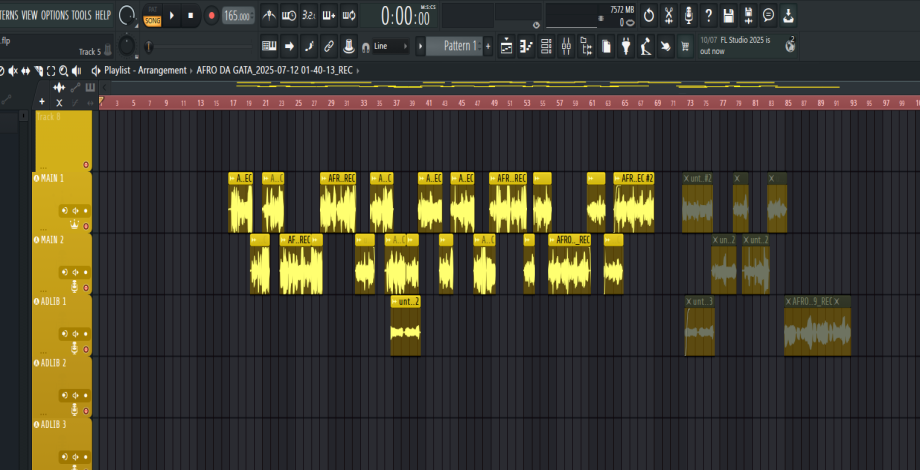This screenshot has height=470, width=920.
Task: Click the globe online notifications icon
Action: [x=790, y=46]
